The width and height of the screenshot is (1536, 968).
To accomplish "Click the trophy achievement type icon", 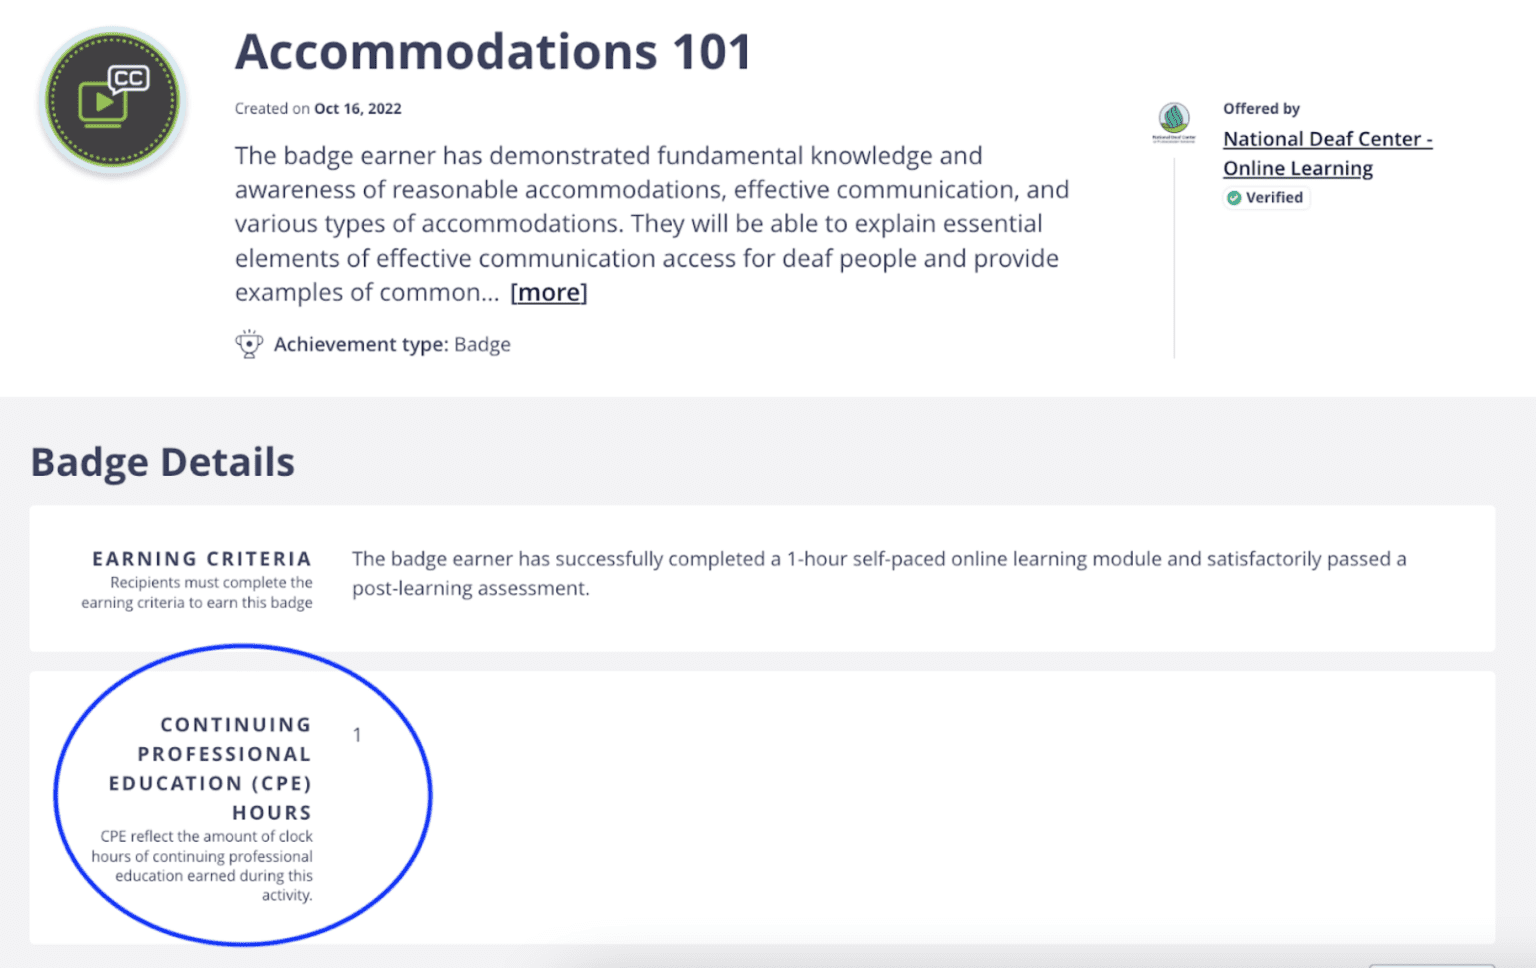I will [x=249, y=344].
